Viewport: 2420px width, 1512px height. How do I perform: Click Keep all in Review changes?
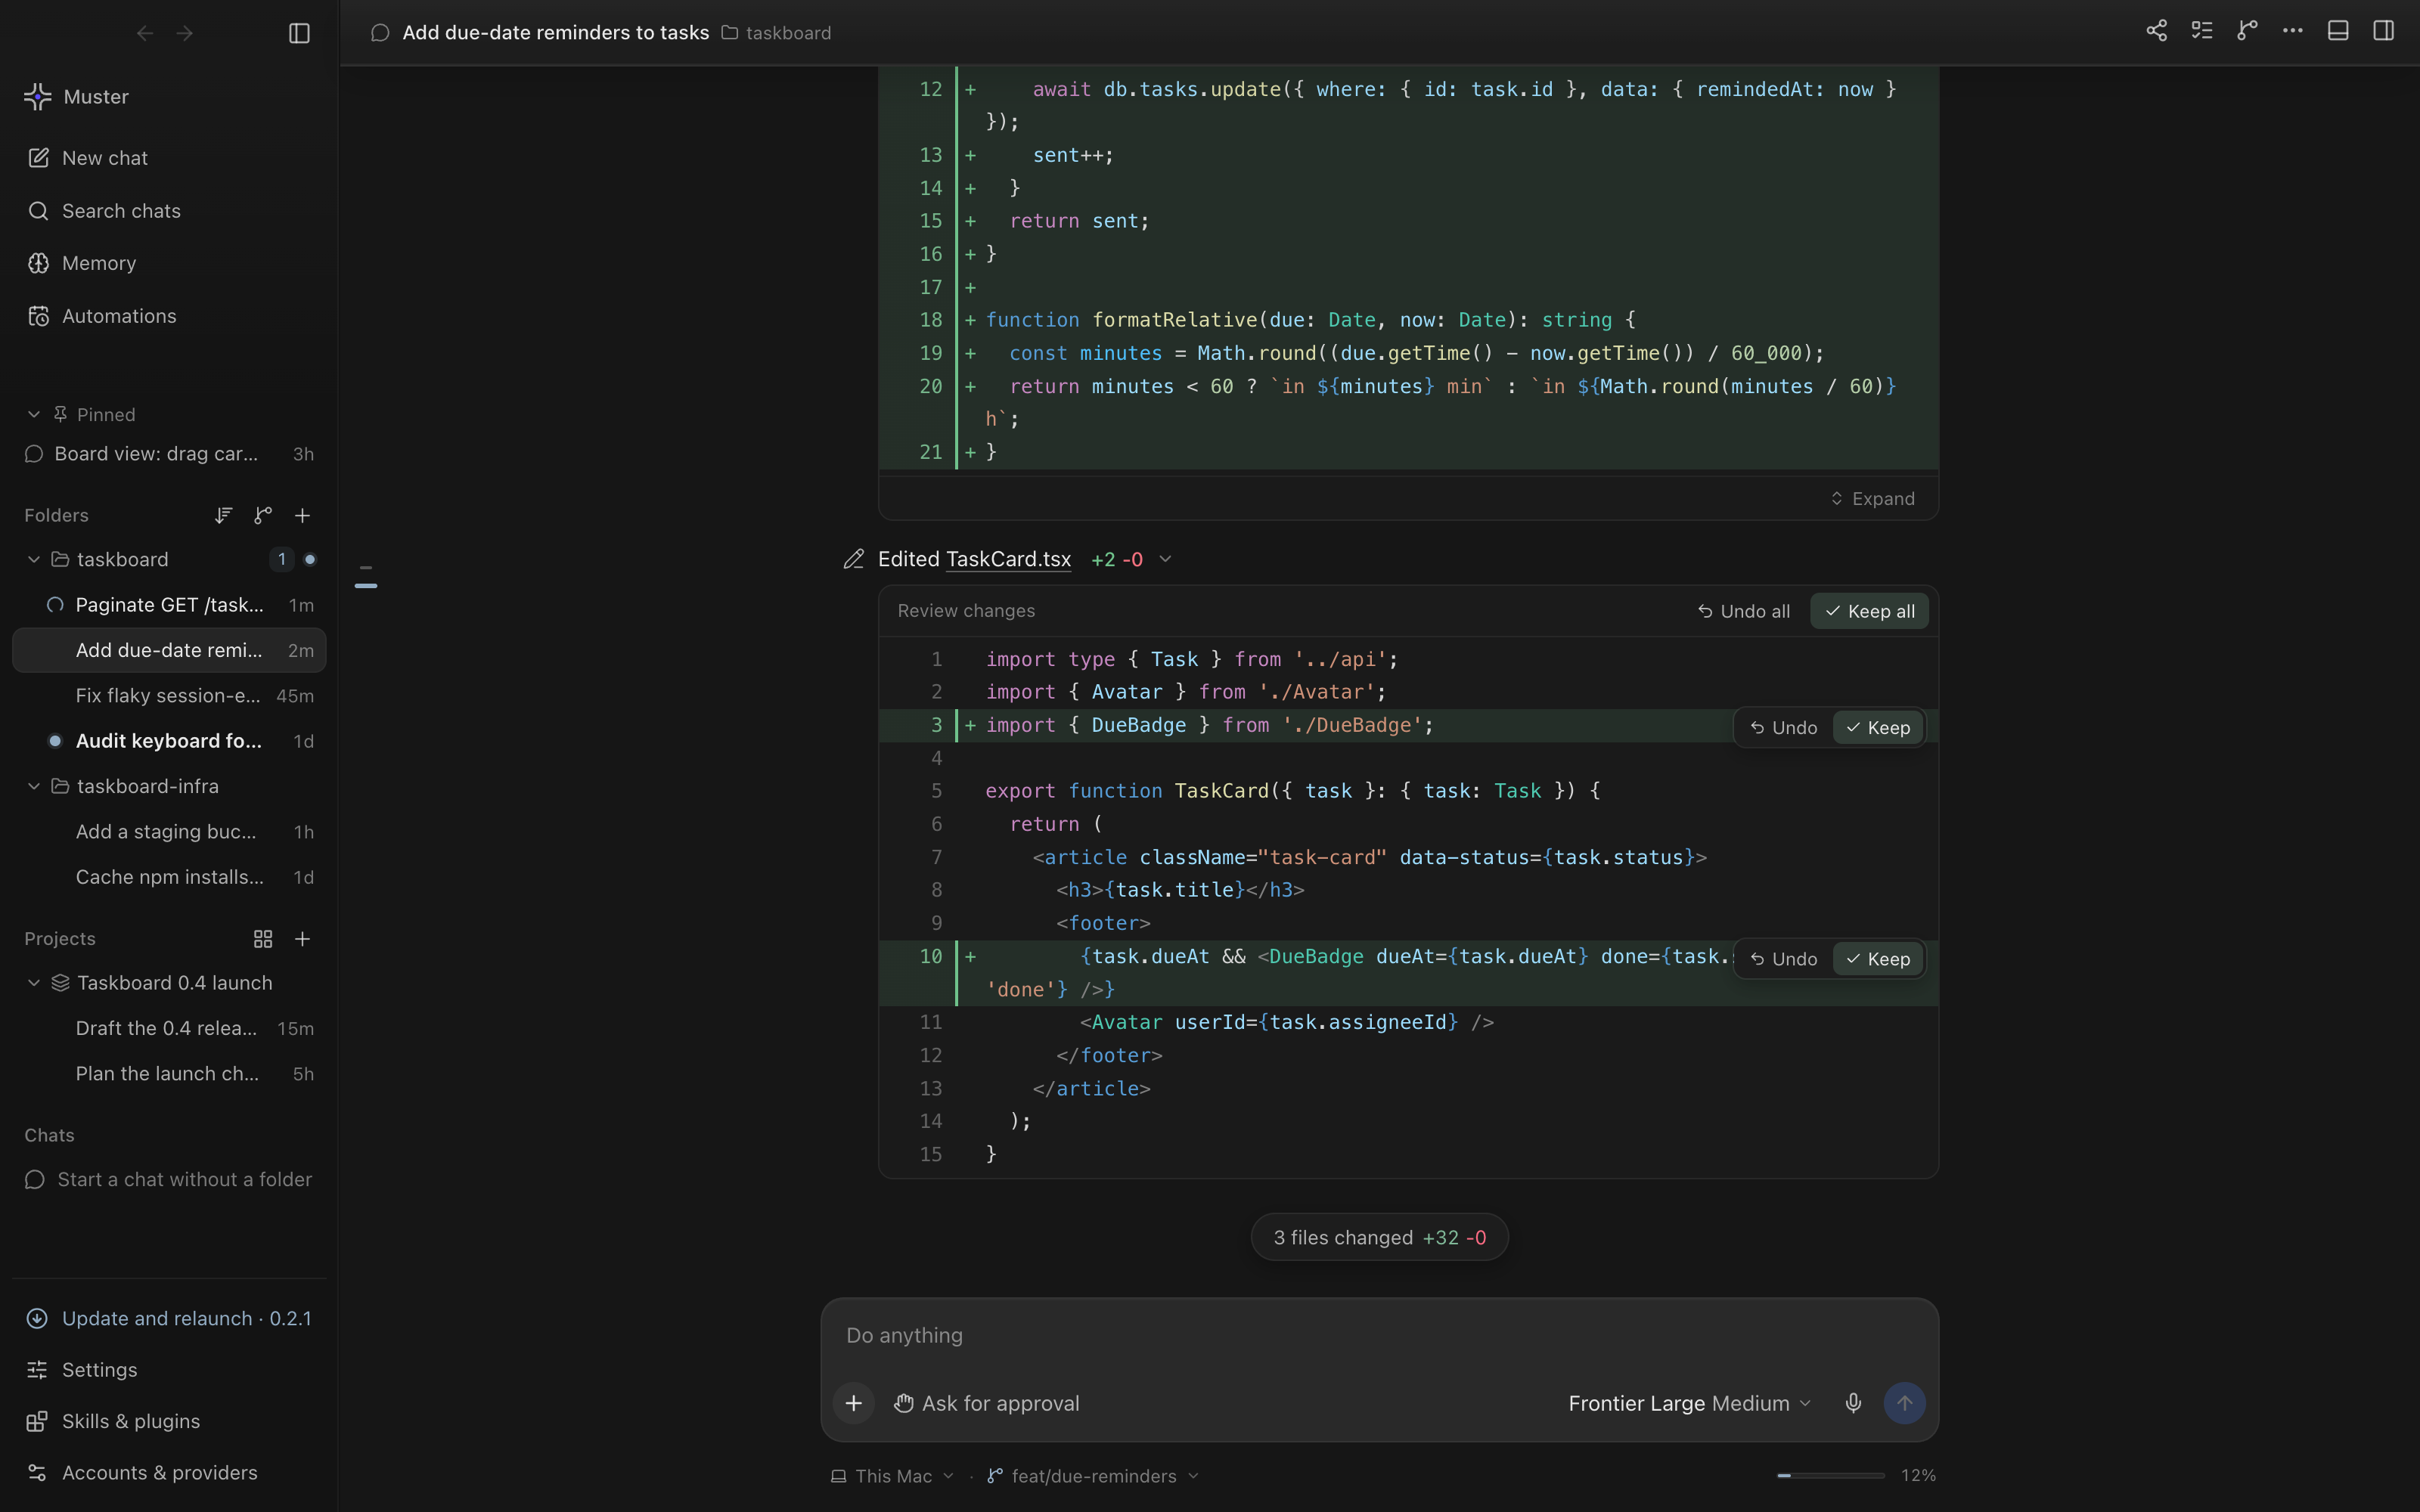(1869, 611)
